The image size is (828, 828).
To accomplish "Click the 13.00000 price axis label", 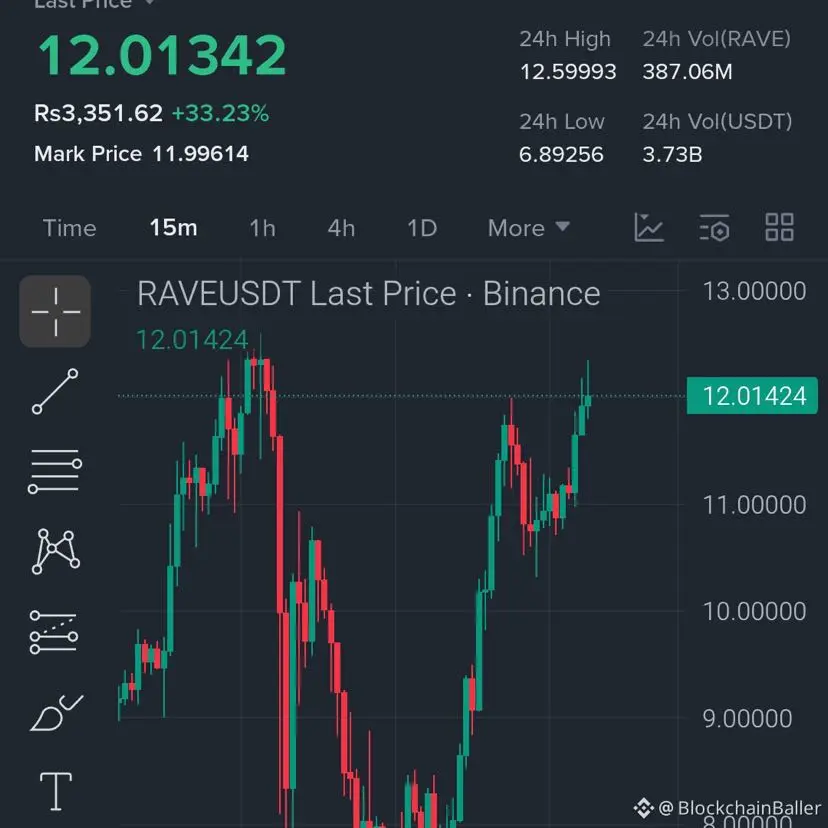I will (x=755, y=291).
